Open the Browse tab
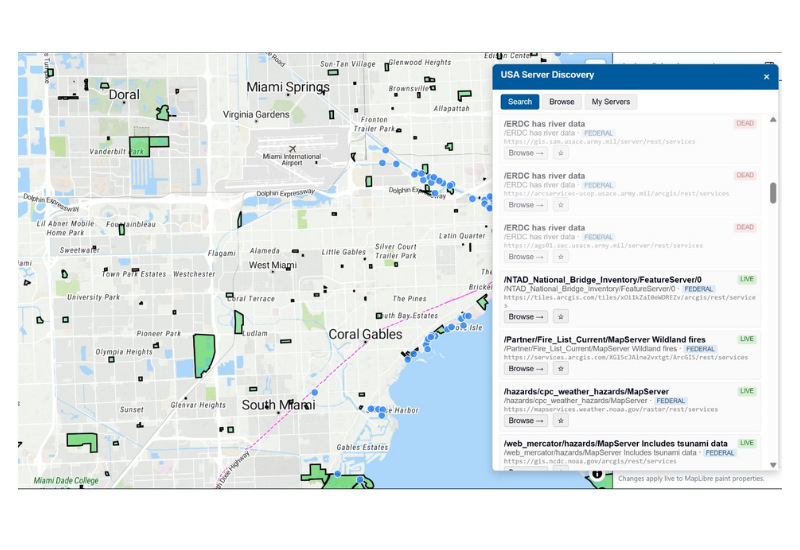The height and width of the screenshot is (550, 800). [562, 102]
